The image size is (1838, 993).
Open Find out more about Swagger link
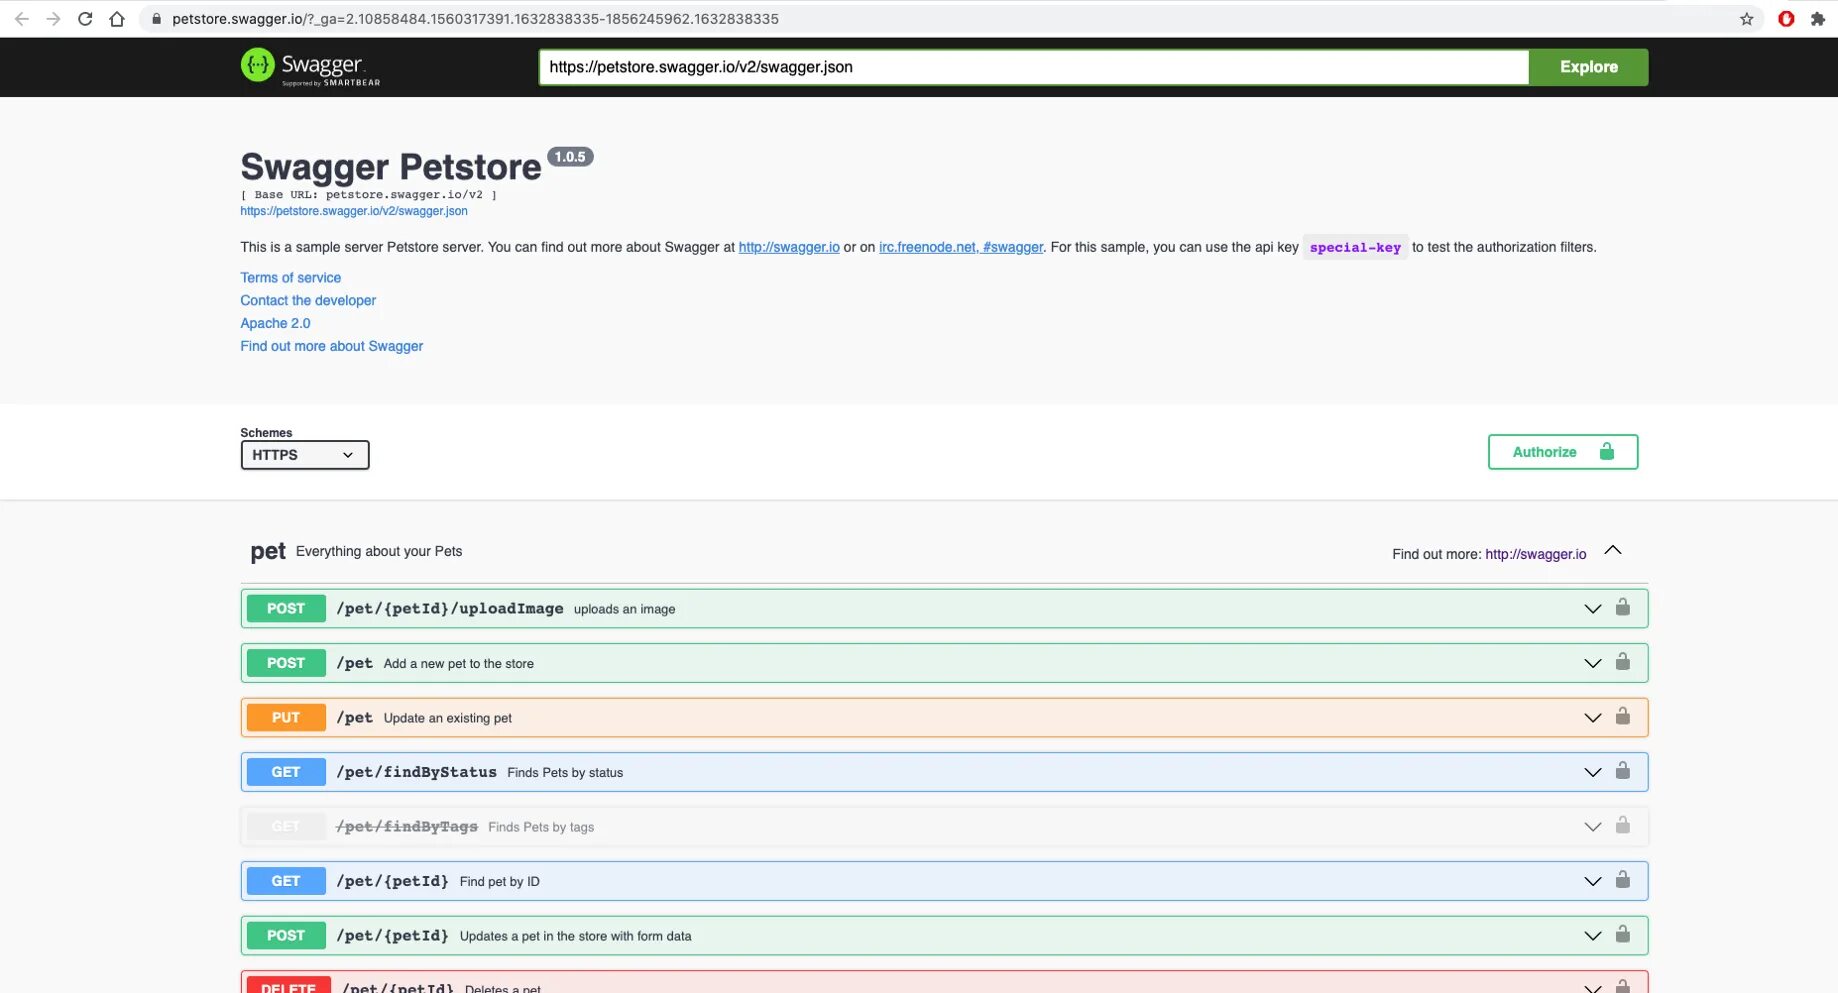331,347
